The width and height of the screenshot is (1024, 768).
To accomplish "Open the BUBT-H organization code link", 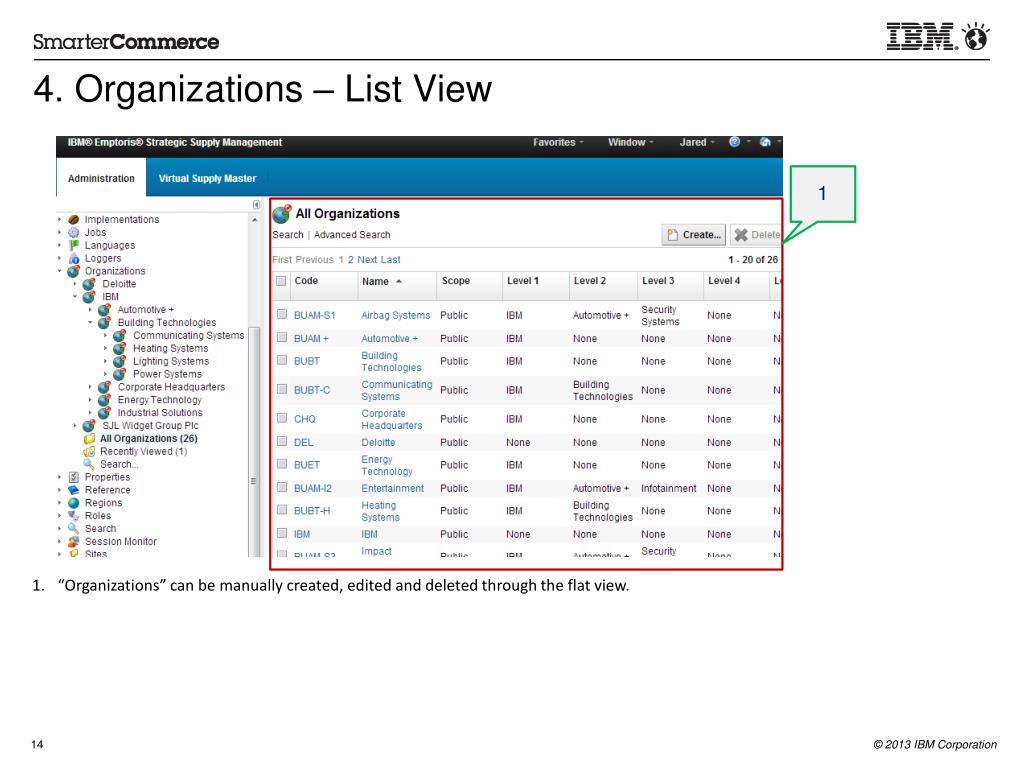I will pos(312,511).
